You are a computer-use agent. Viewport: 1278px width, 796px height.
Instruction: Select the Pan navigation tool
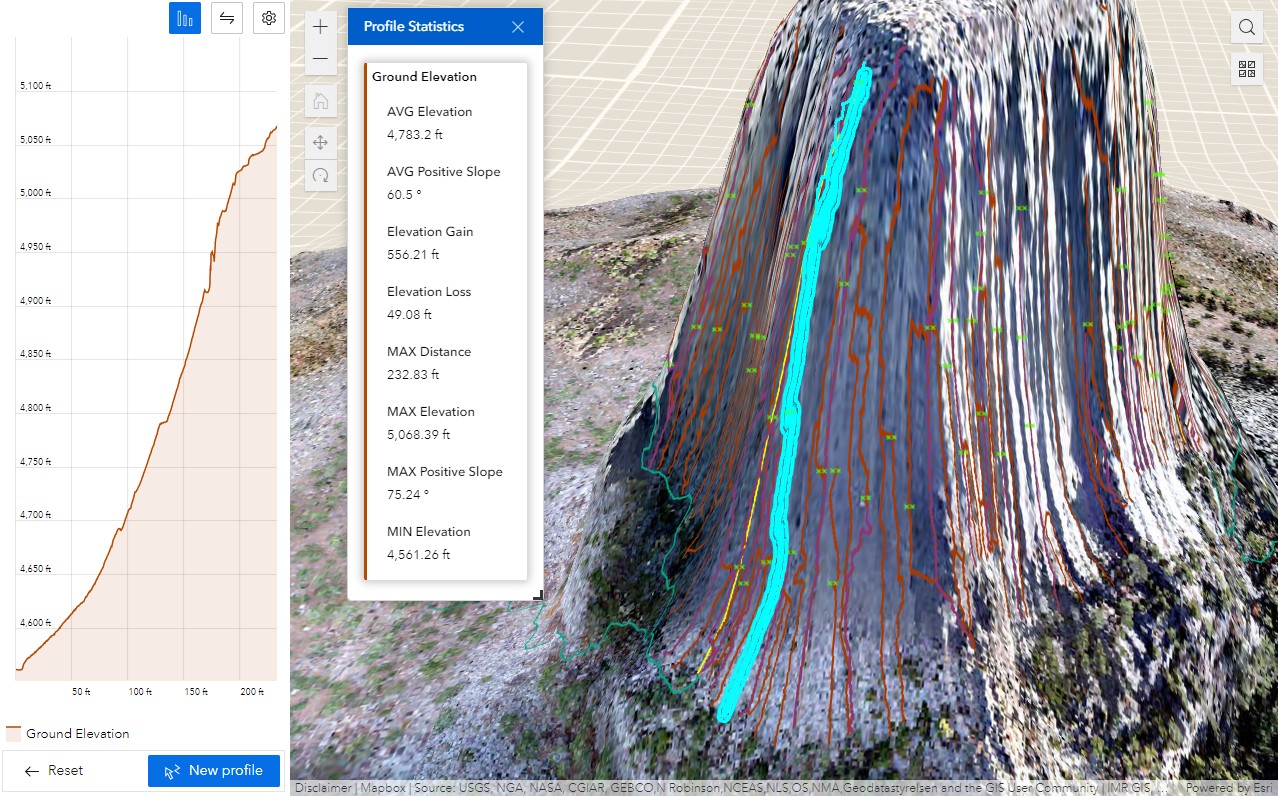tap(320, 142)
